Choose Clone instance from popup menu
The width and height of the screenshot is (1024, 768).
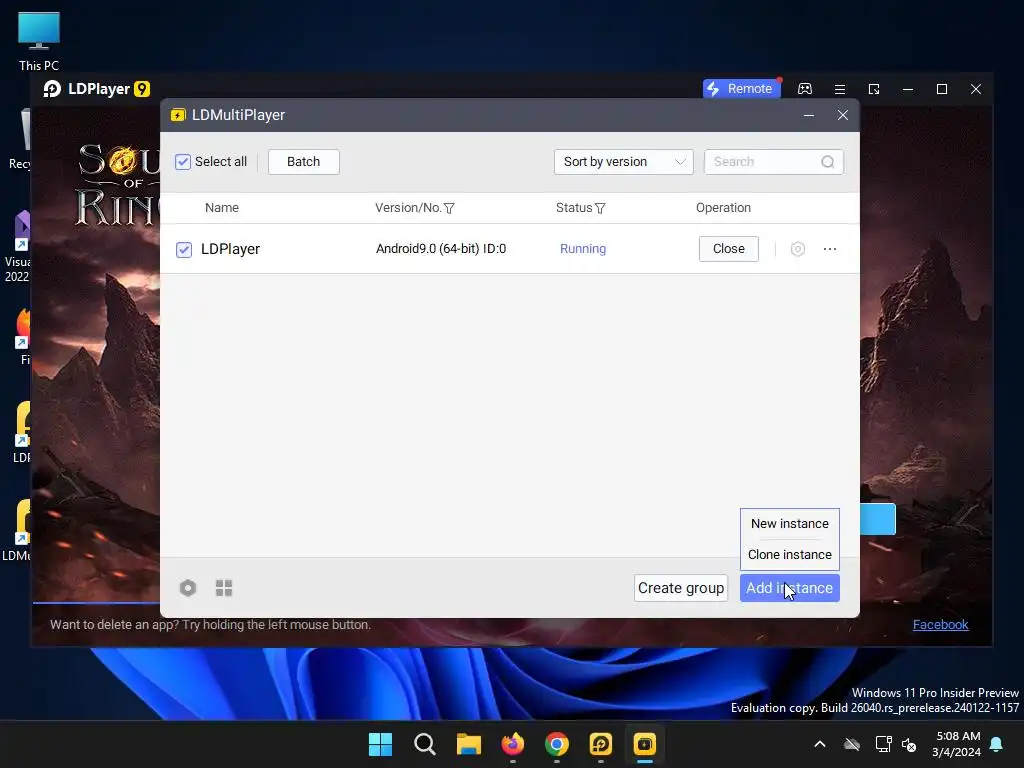(x=790, y=554)
